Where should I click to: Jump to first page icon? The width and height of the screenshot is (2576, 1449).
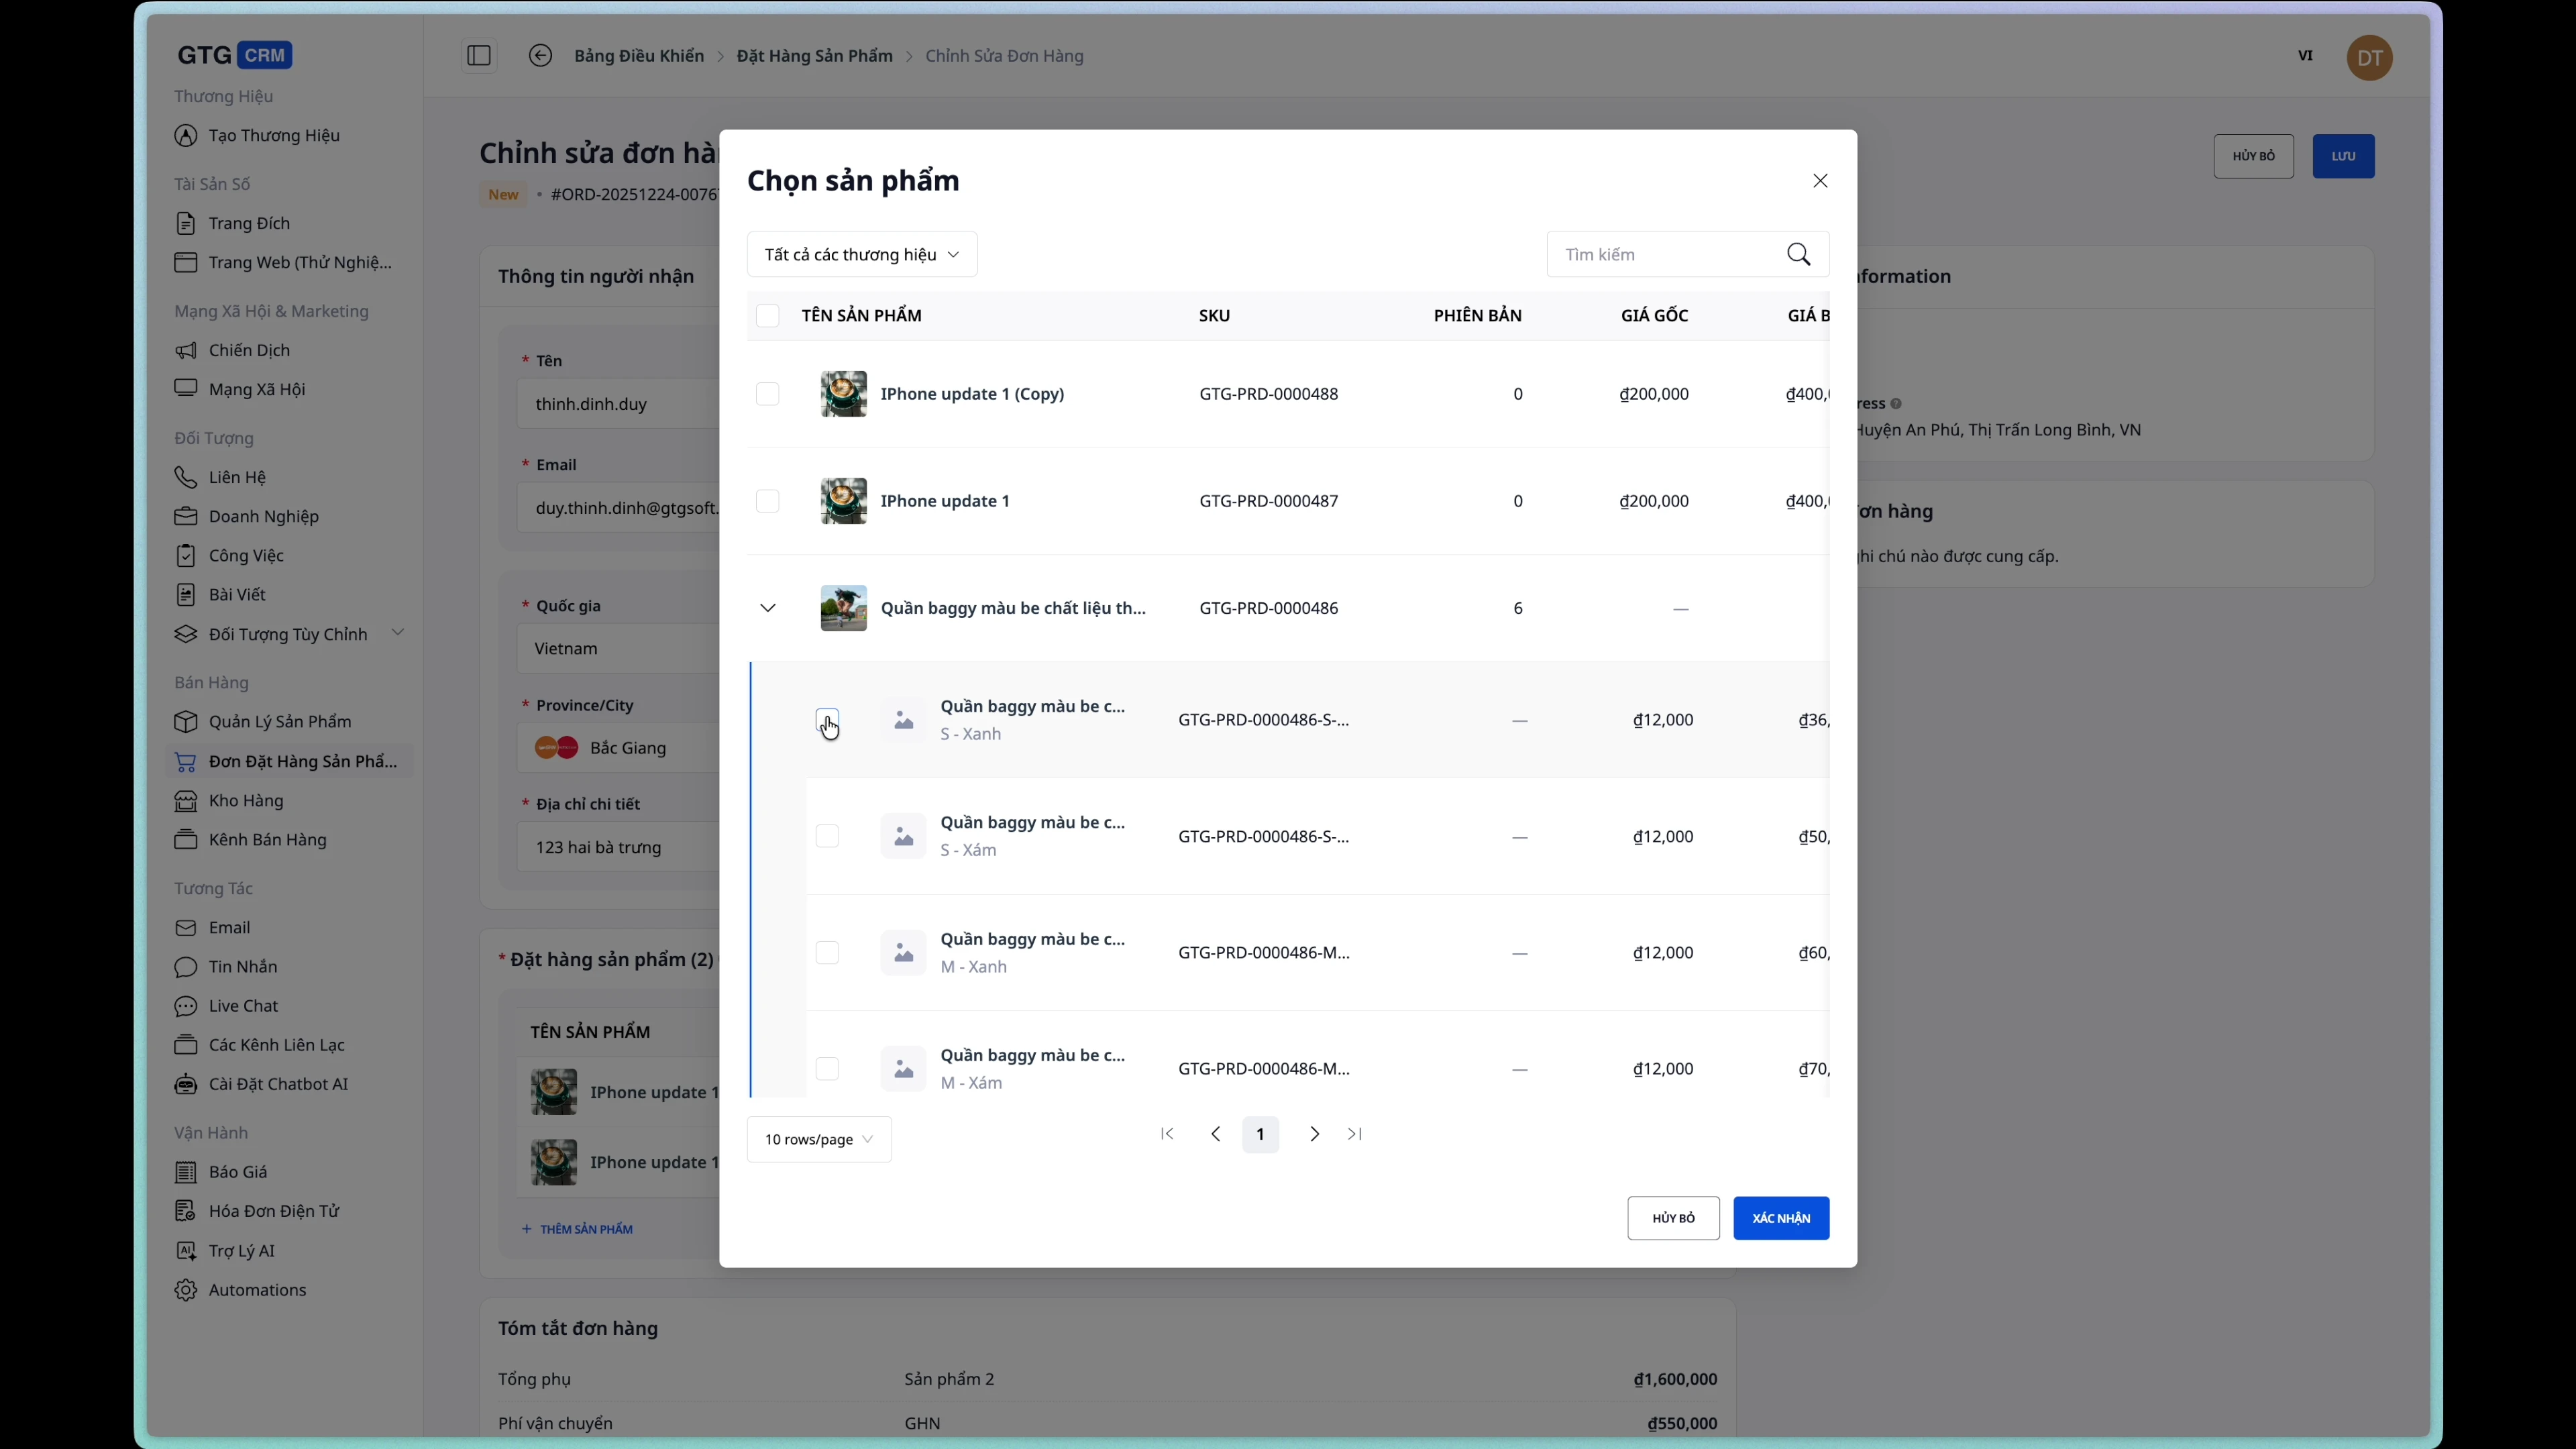pos(1166,1134)
